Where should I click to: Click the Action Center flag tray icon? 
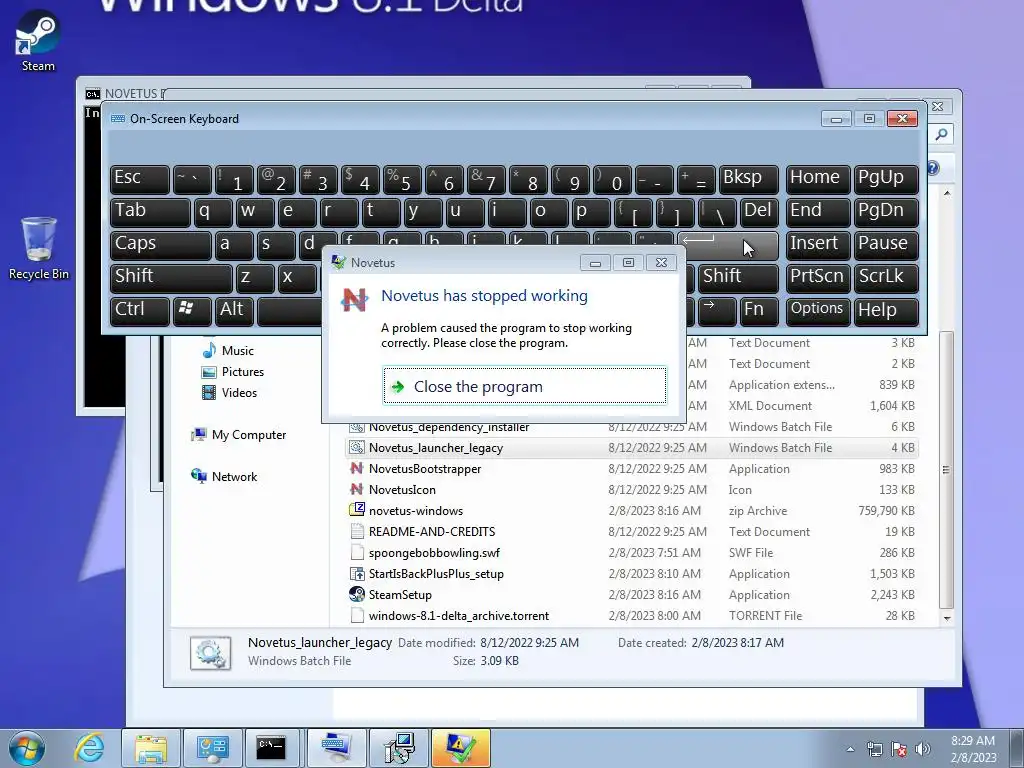click(x=899, y=748)
